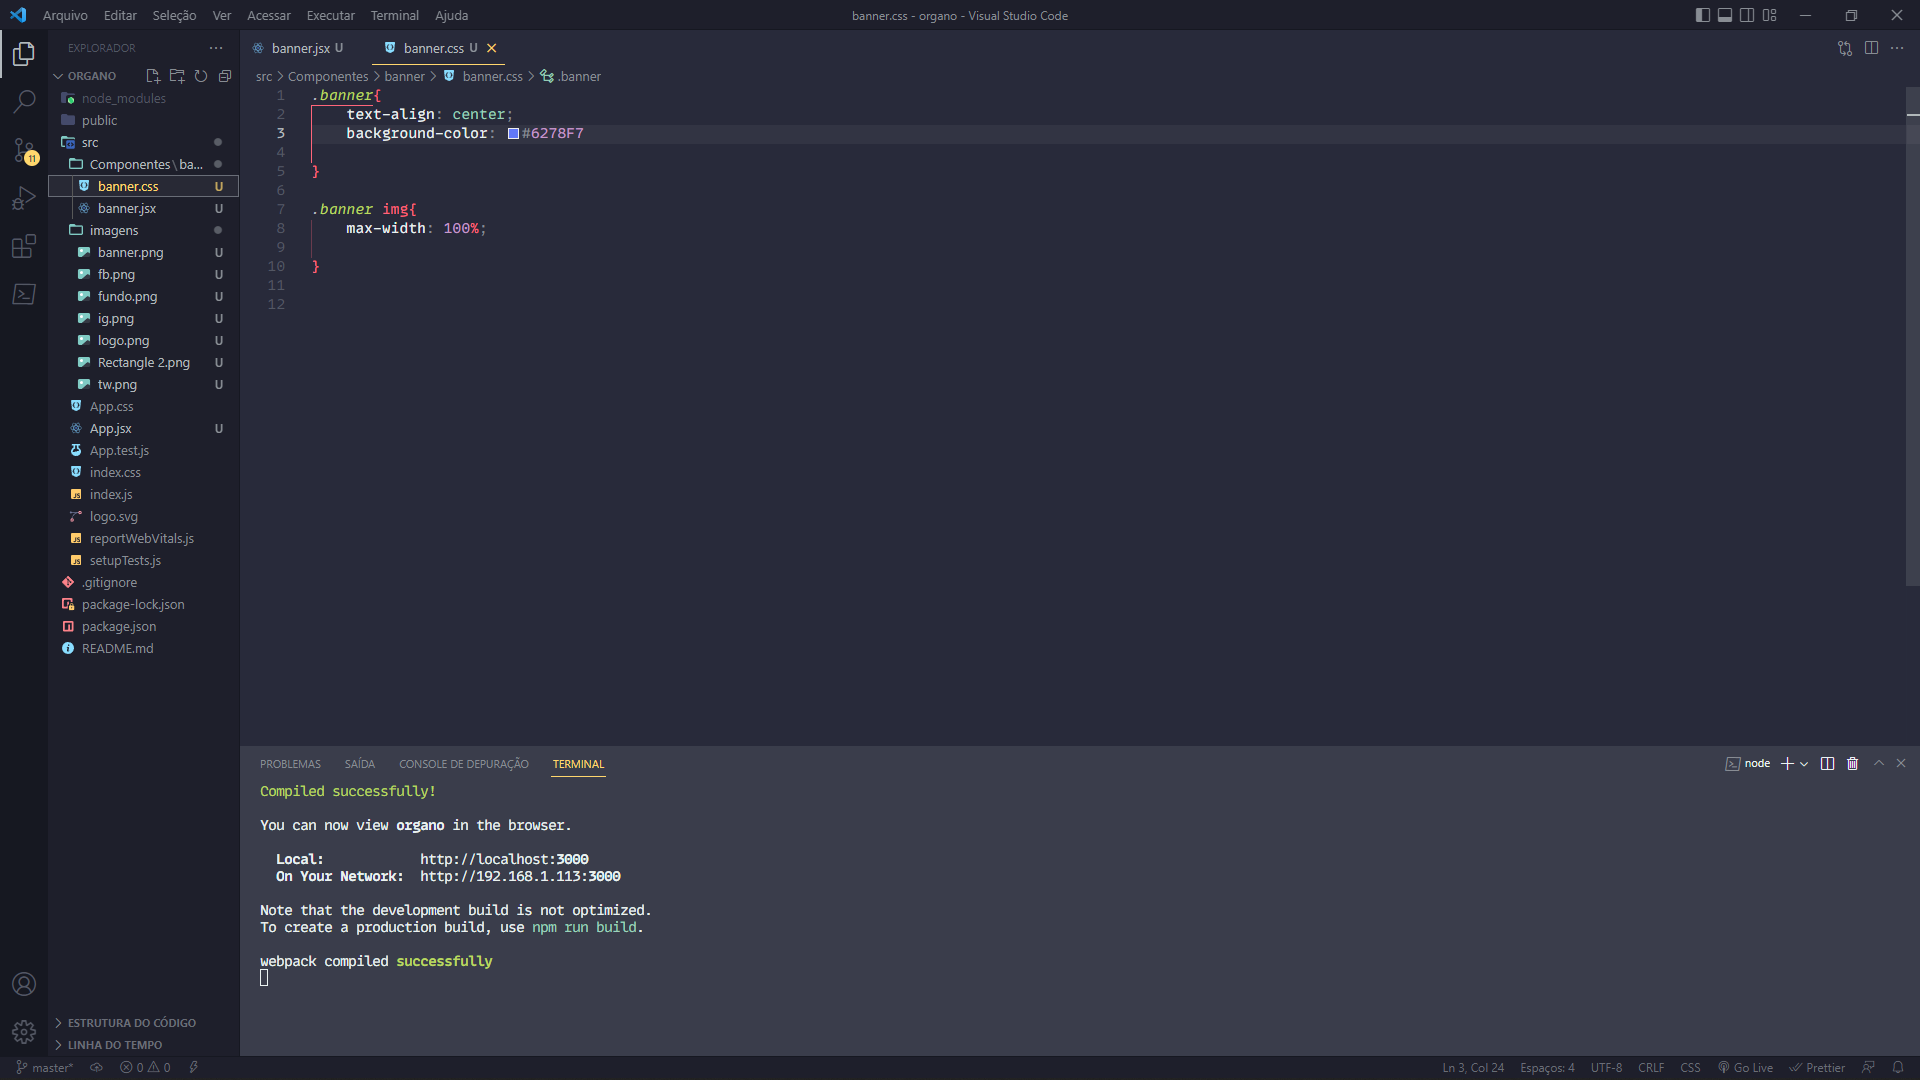Start Go Live server from status bar
The image size is (1920, 1080).
(x=1745, y=1067)
